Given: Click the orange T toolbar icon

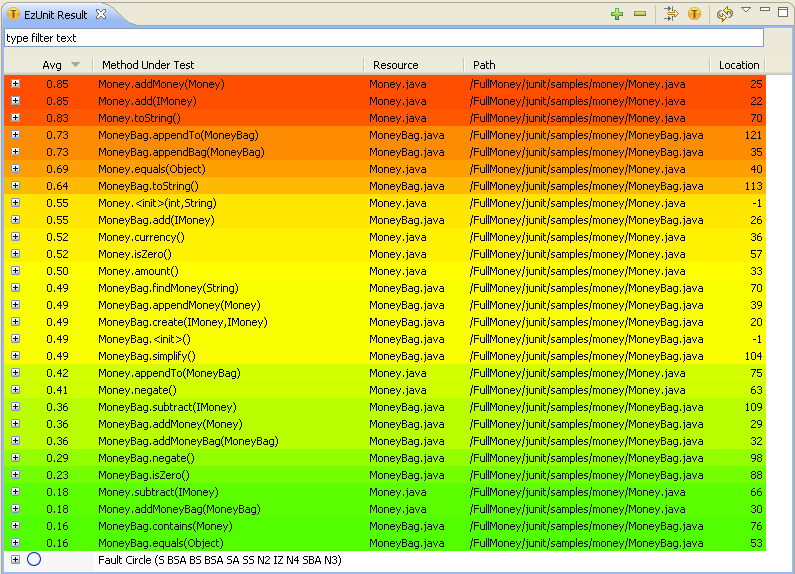Looking at the screenshot, I should click(x=694, y=14).
